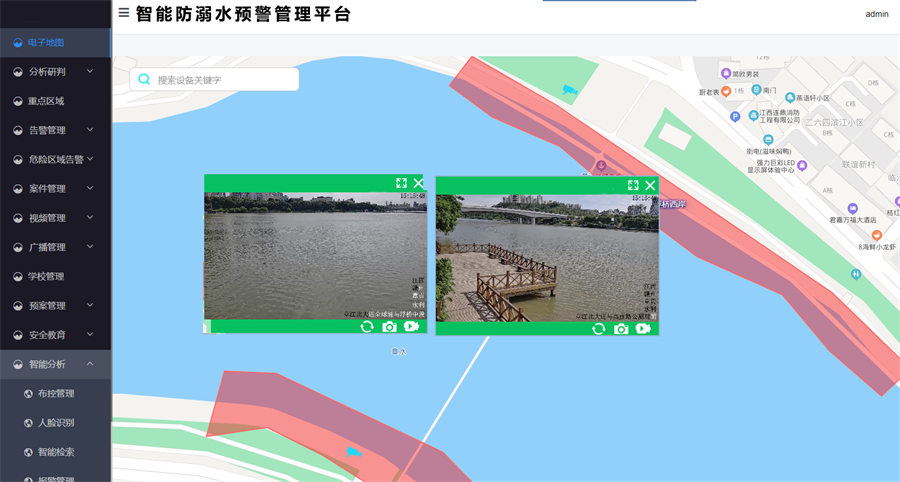Viewport: 900px width, 482px height.
Task: Enter fullscreen on the left video popup
Action: point(401,183)
